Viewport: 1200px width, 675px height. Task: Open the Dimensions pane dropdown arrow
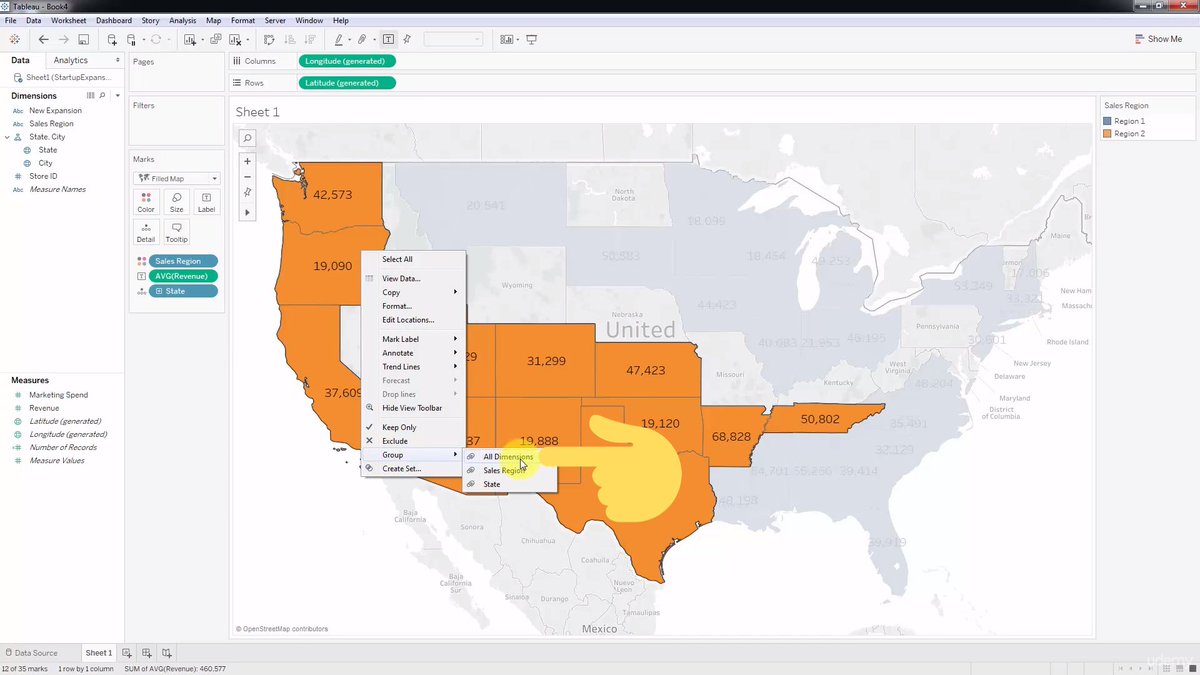tap(118, 96)
